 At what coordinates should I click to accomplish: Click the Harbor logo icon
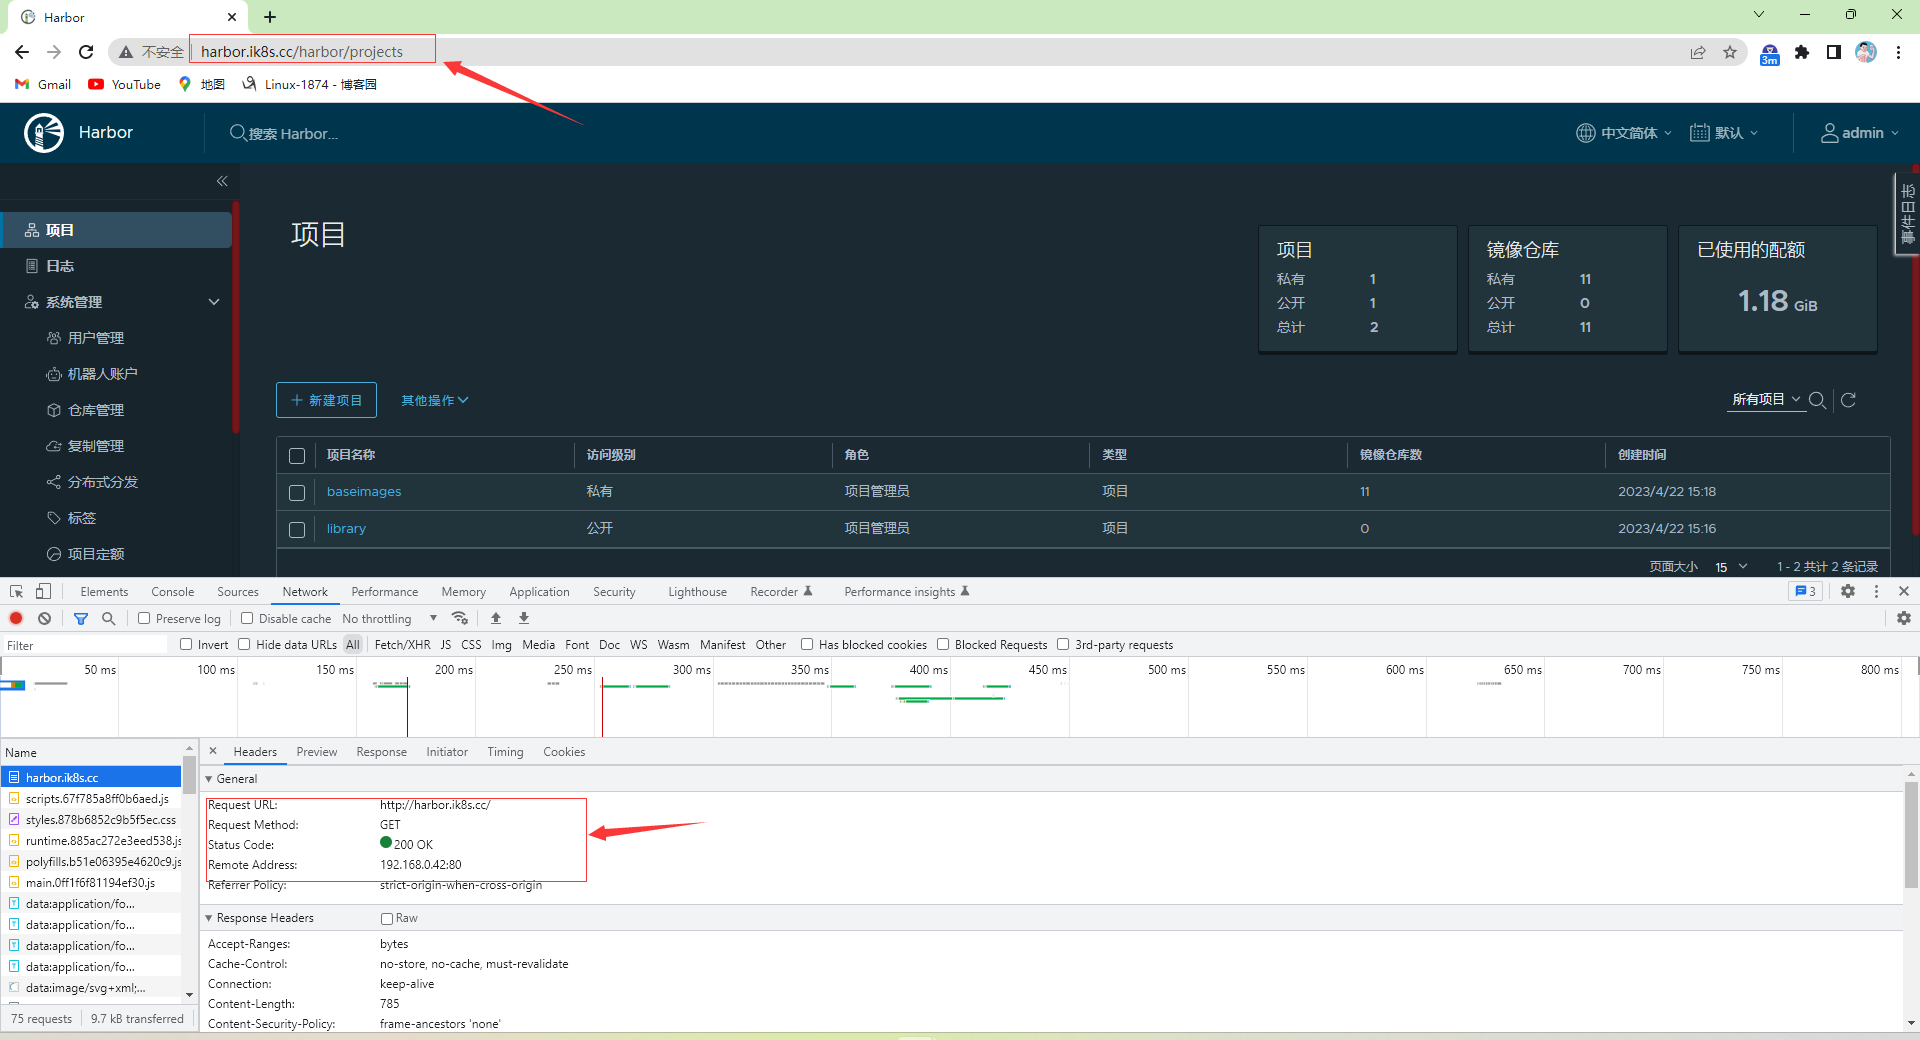pyautogui.click(x=44, y=133)
